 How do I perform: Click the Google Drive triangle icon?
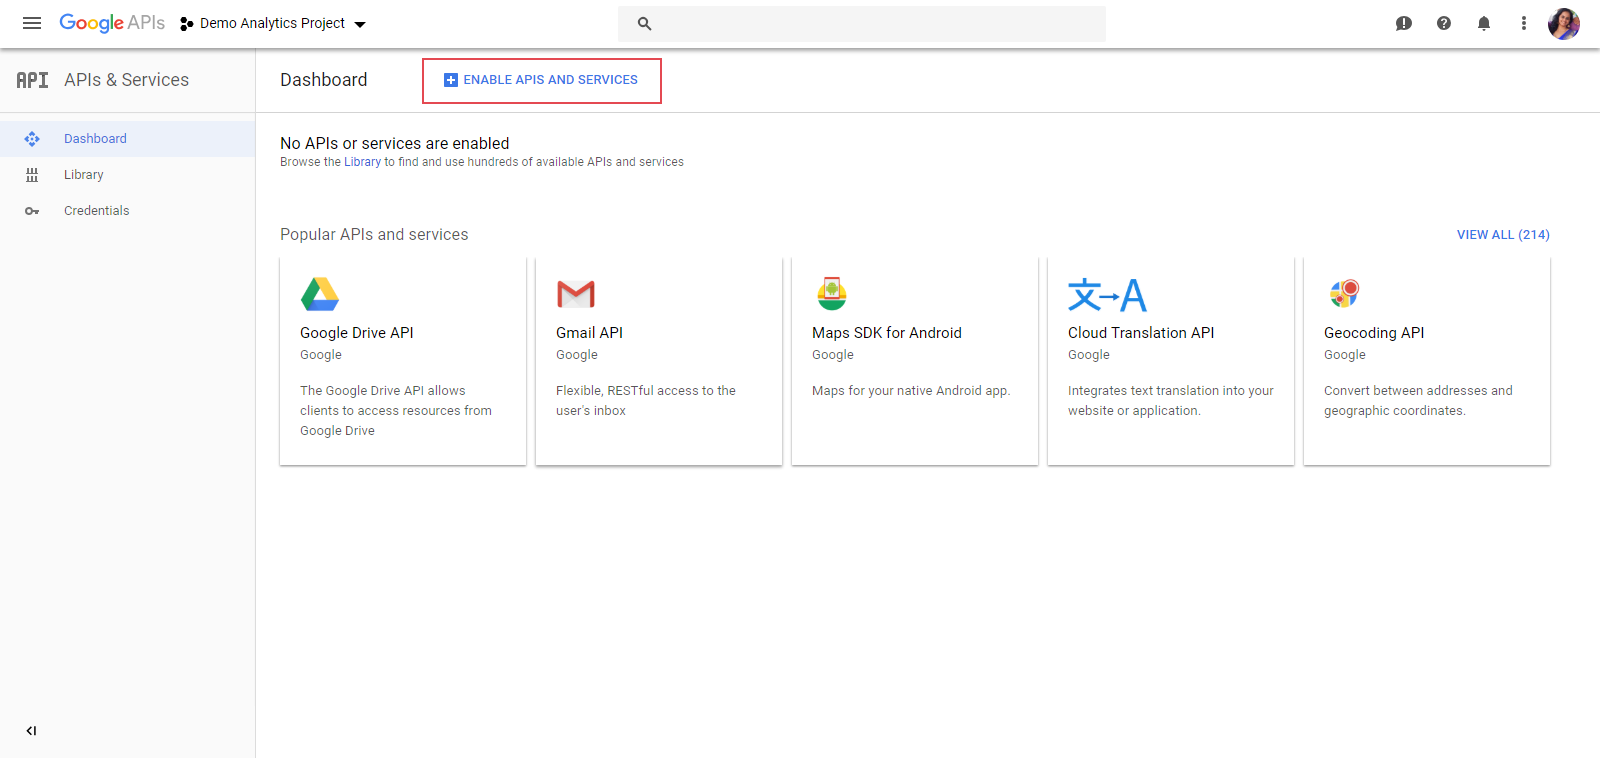tap(320, 294)
